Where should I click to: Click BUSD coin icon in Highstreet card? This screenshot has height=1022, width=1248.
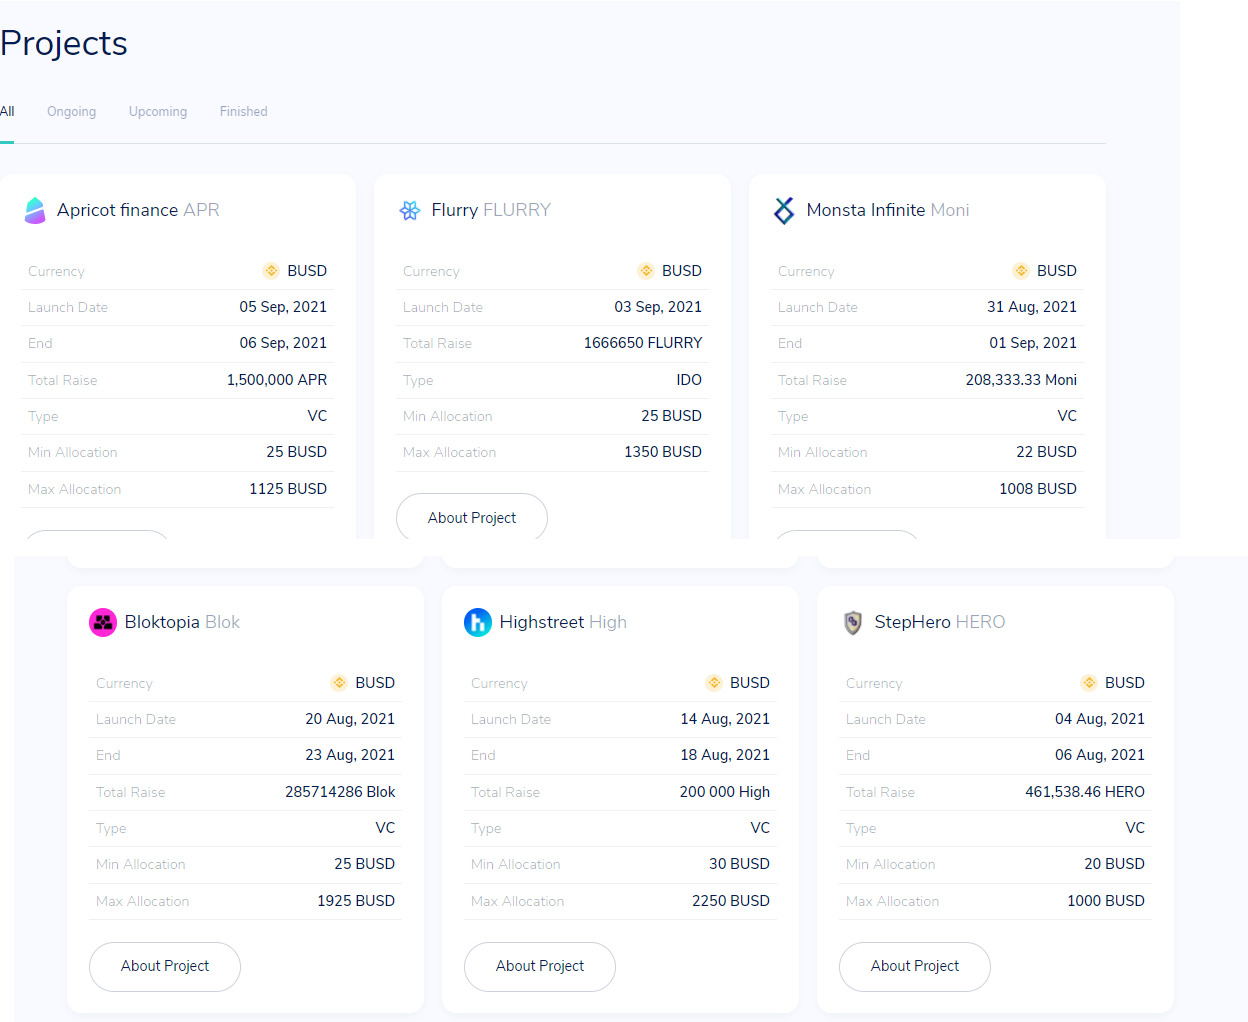pos(714,683)
